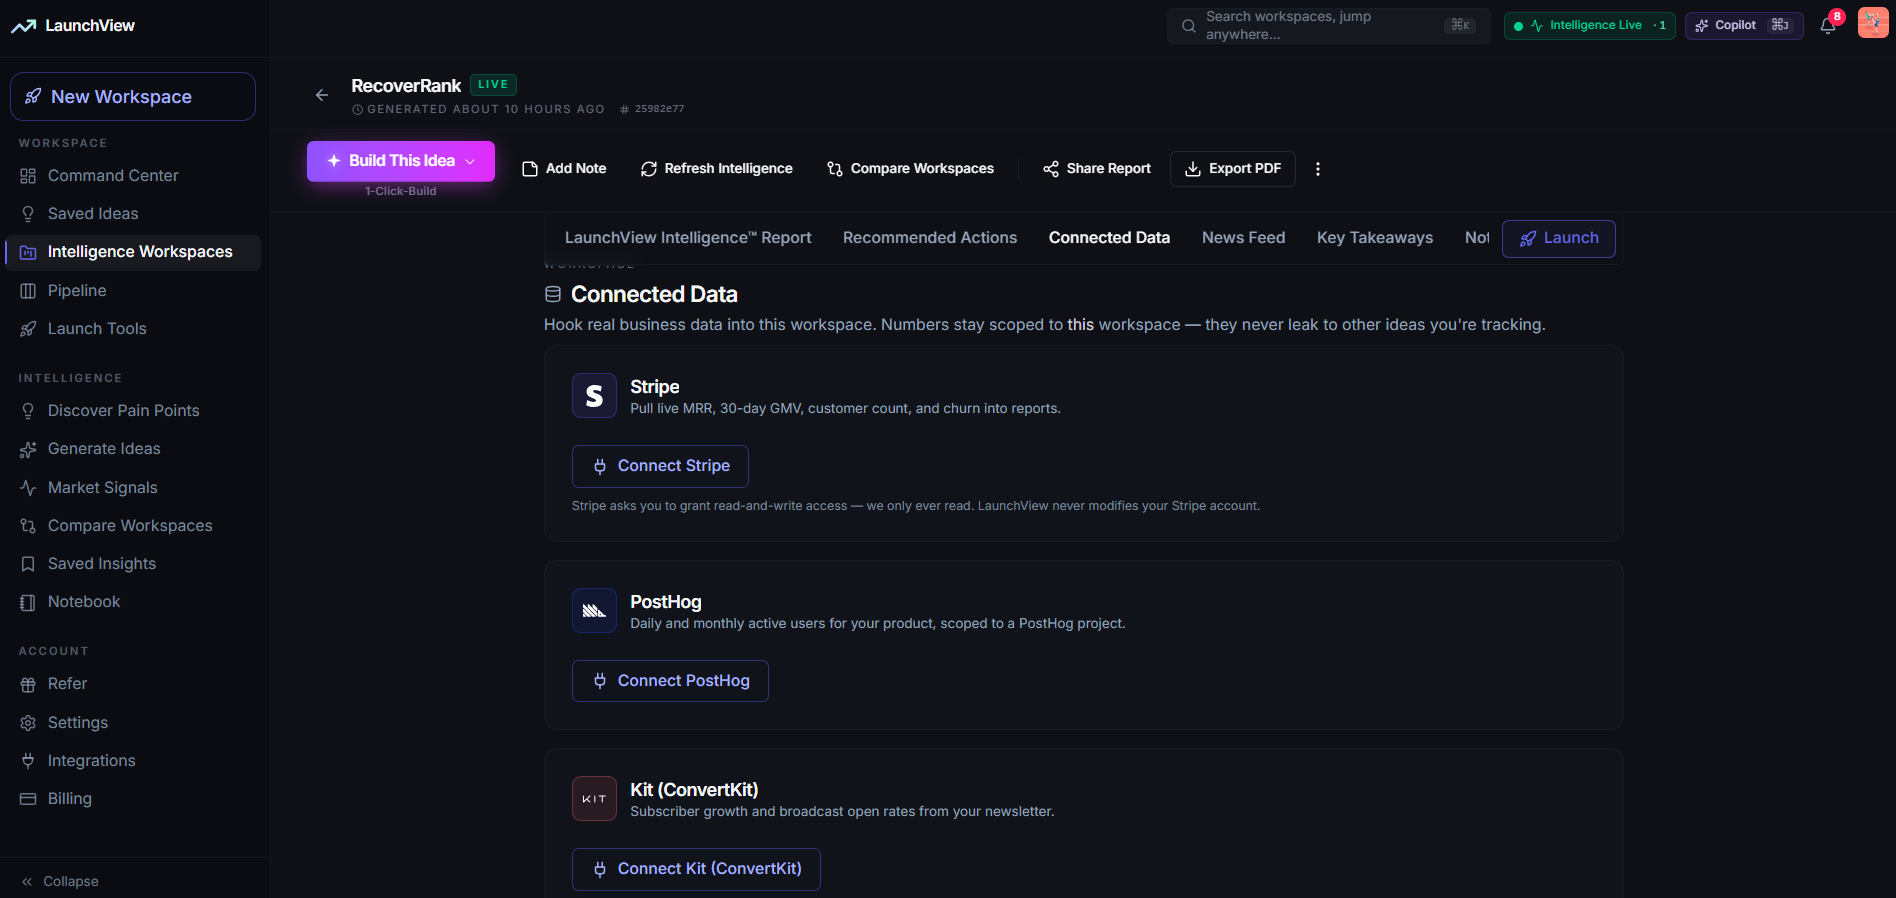
Task: Switch to LaunchView Intelligence Report tab
Action: 688,238
